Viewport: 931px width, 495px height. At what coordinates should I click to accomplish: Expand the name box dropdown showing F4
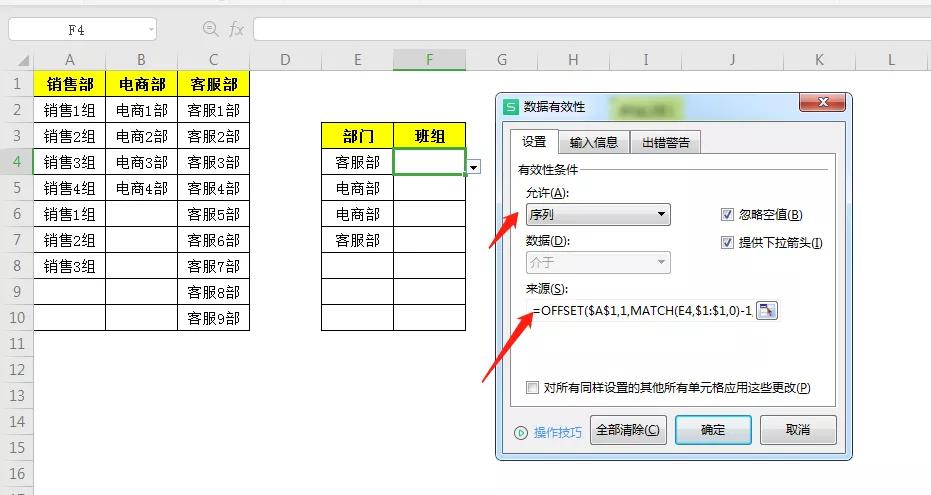pyautogui.click(x=151, y=29)
